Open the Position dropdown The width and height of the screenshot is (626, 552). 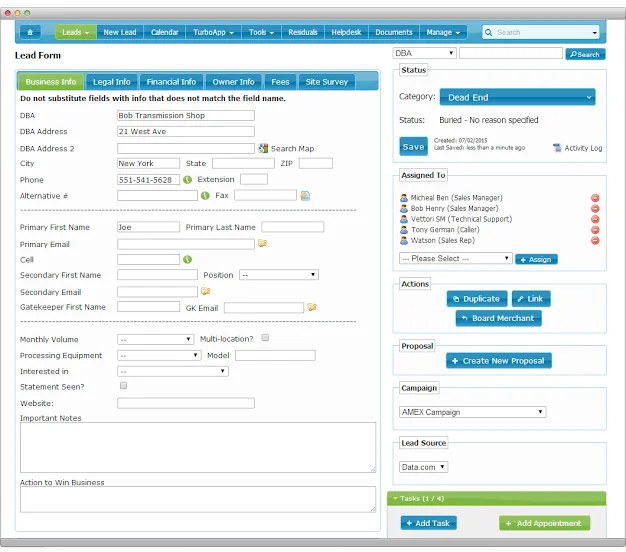tap(279, 275)
